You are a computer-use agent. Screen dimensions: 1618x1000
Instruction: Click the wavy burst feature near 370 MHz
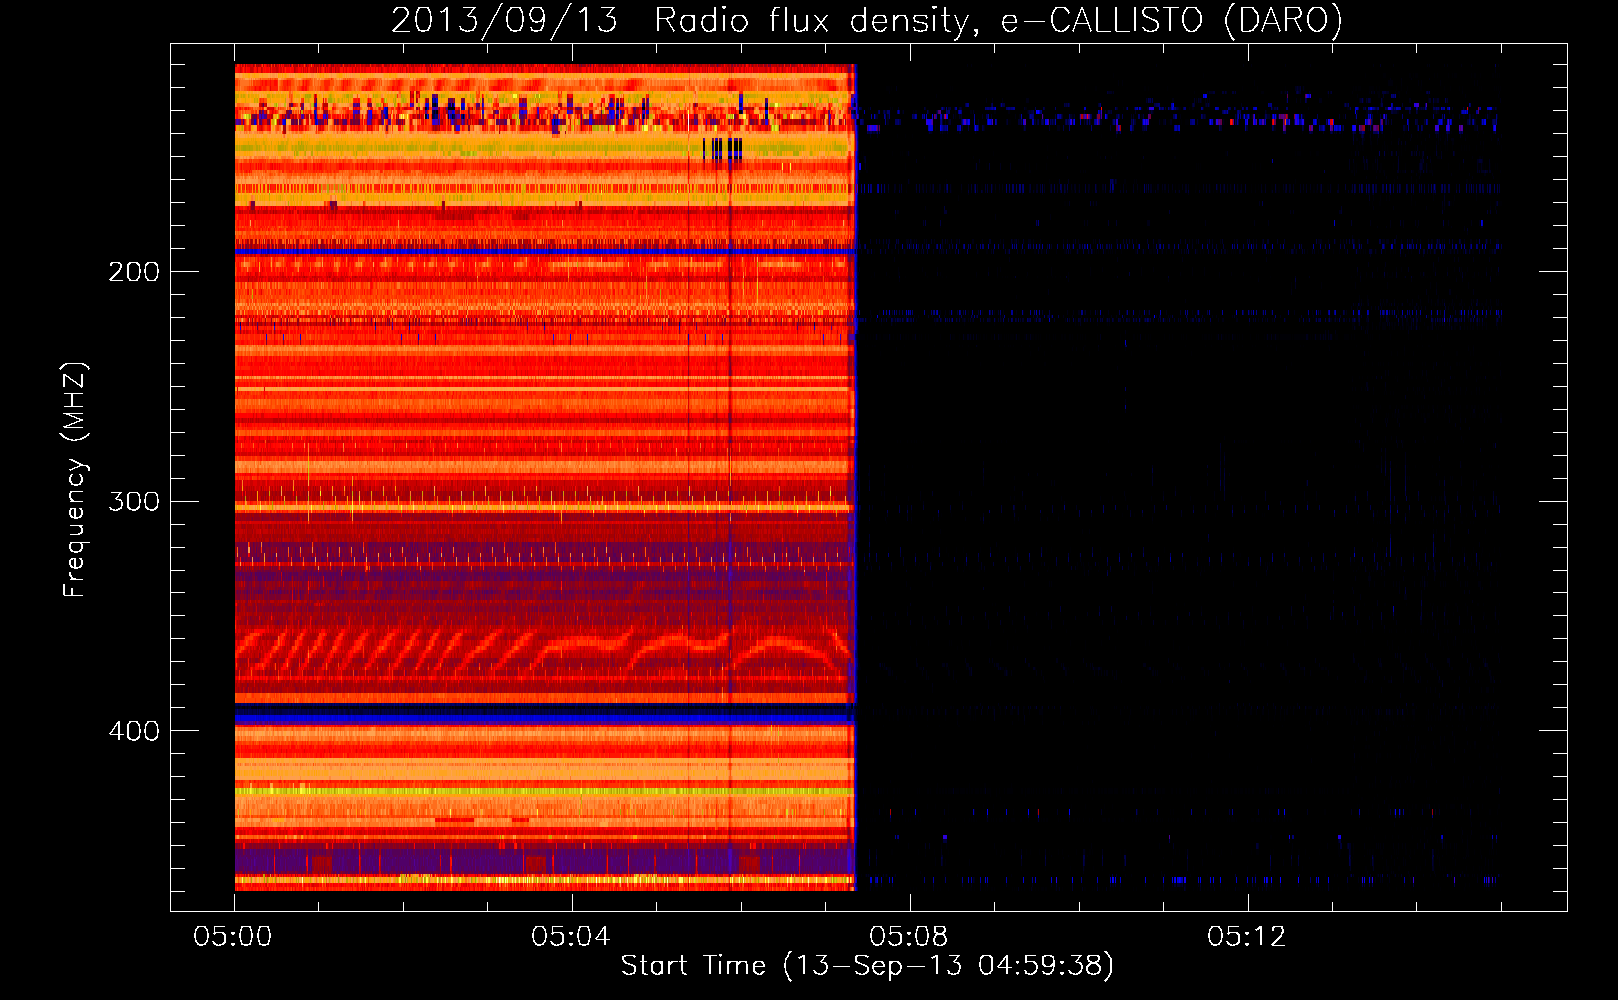coord(543,652)
